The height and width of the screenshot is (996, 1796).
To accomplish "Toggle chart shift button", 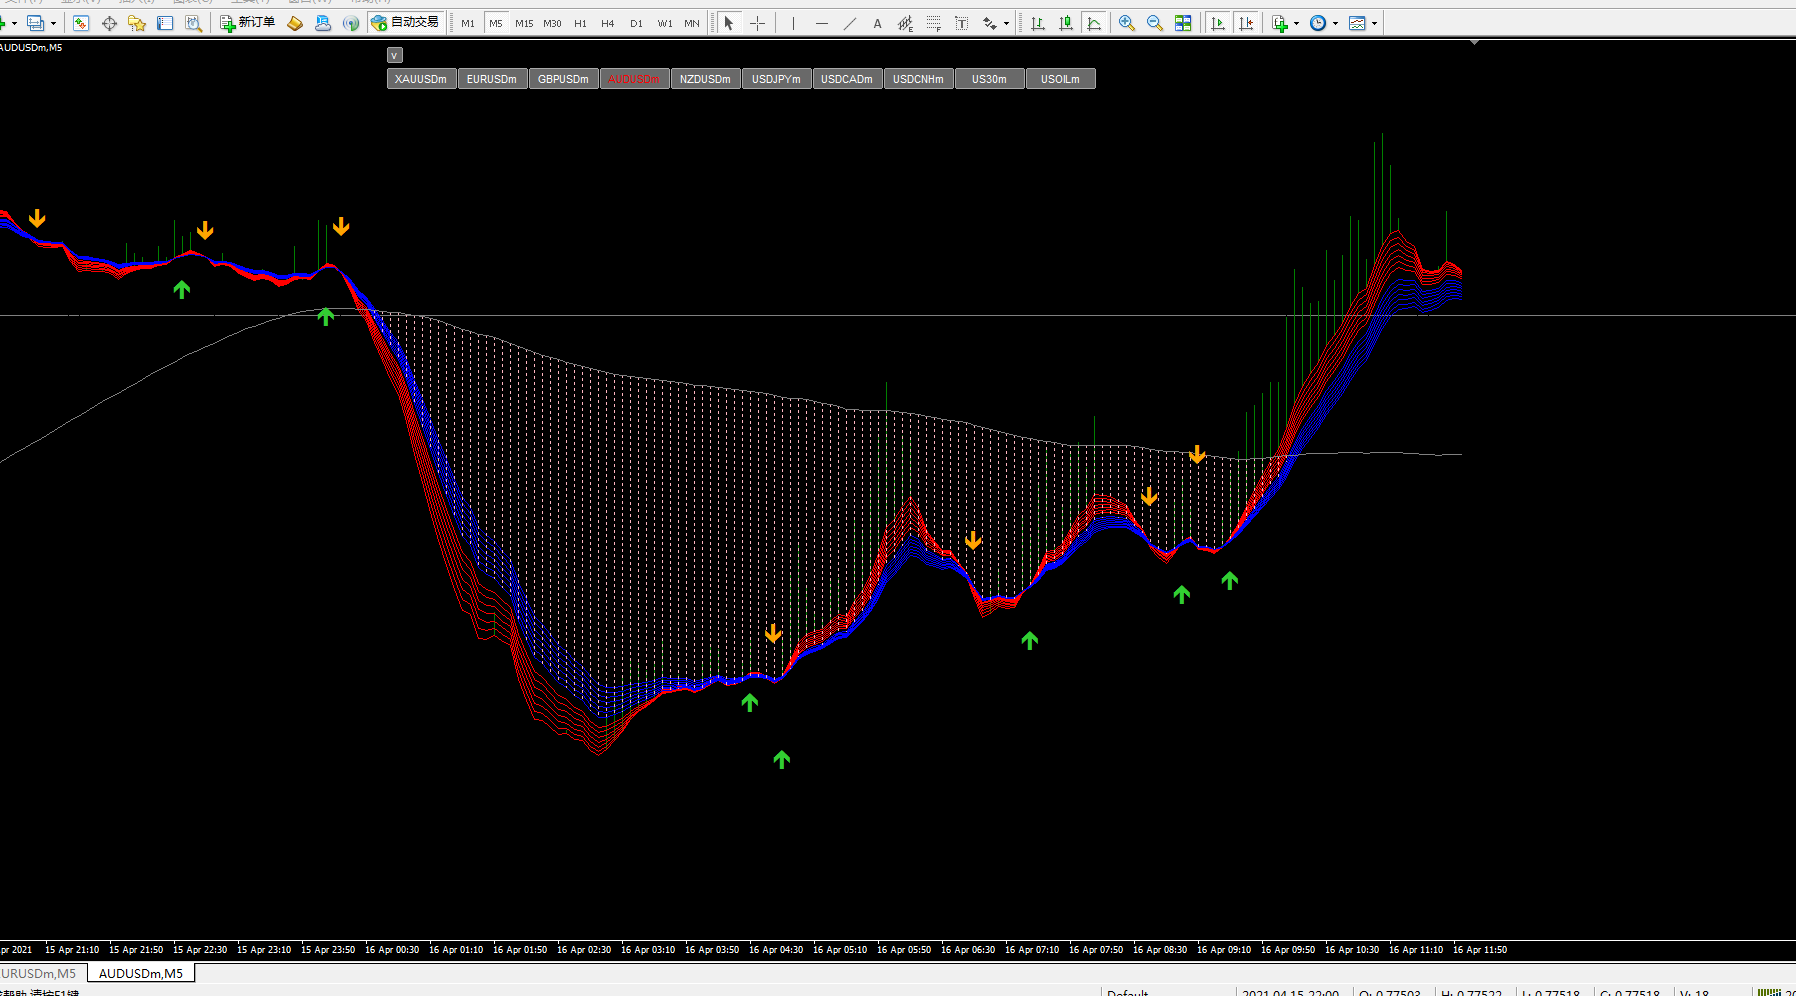I will point(1245,23).
